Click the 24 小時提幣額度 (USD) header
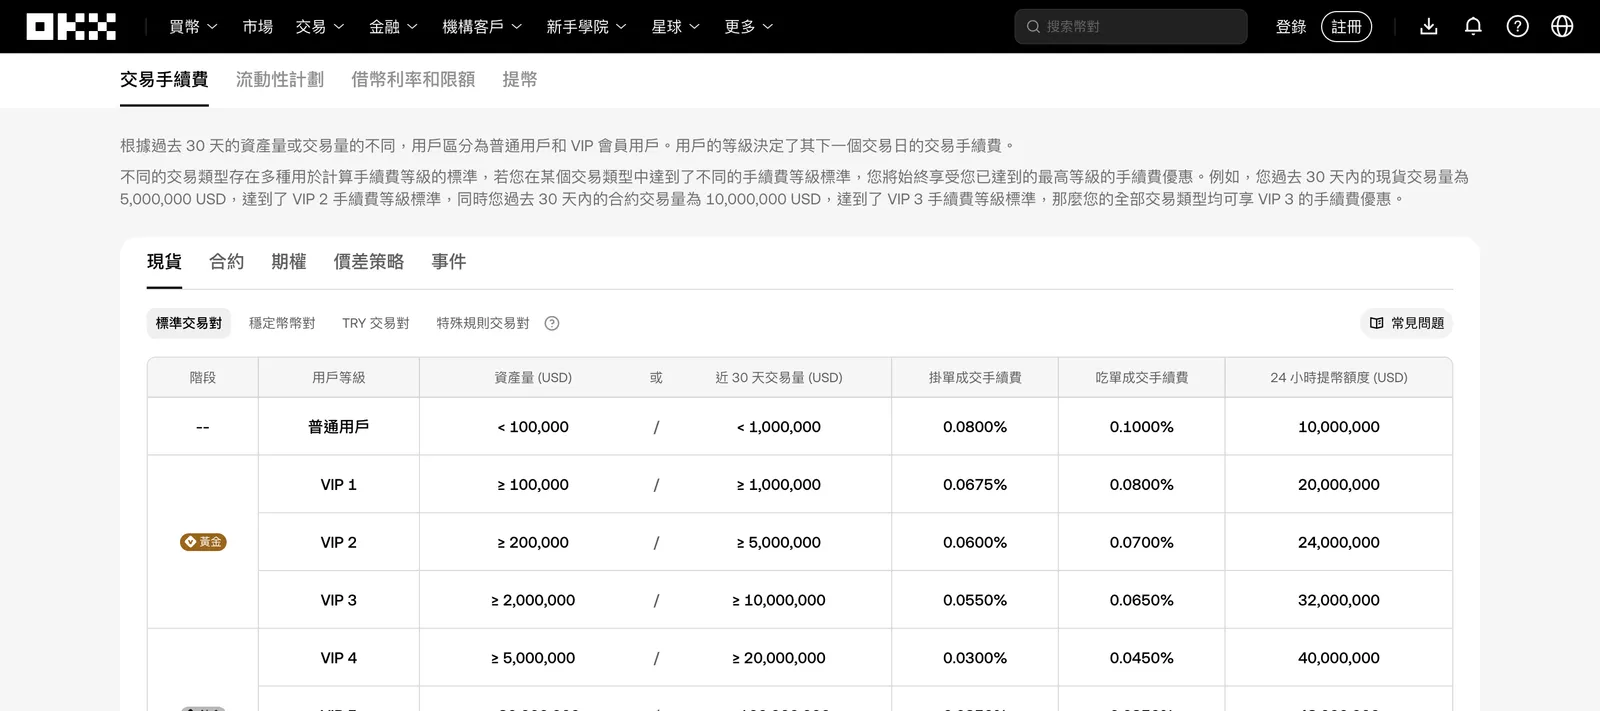 click(x=1339, y=378)
